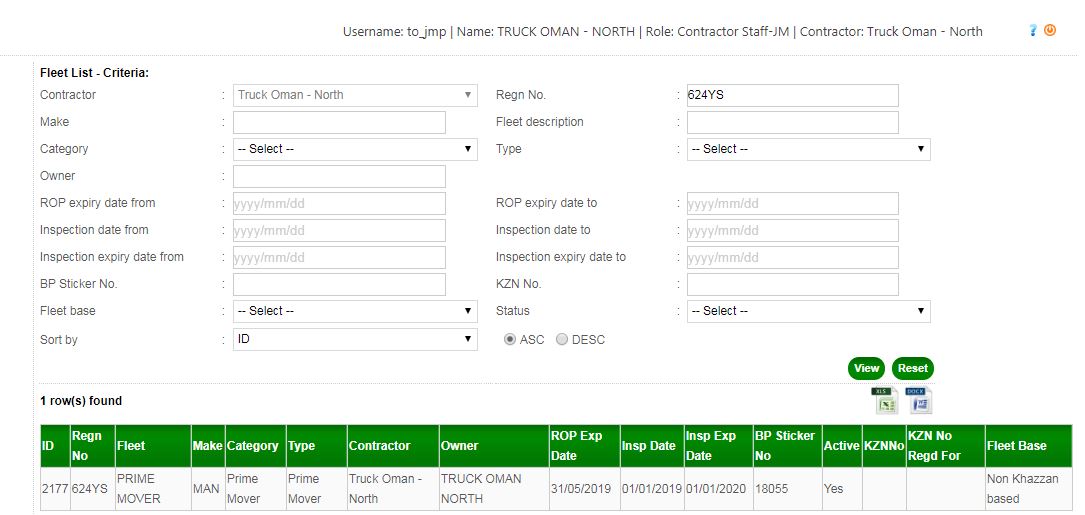Select ASC sort order radio button
Screen dimensions: 1085x515
click(510, 340)
